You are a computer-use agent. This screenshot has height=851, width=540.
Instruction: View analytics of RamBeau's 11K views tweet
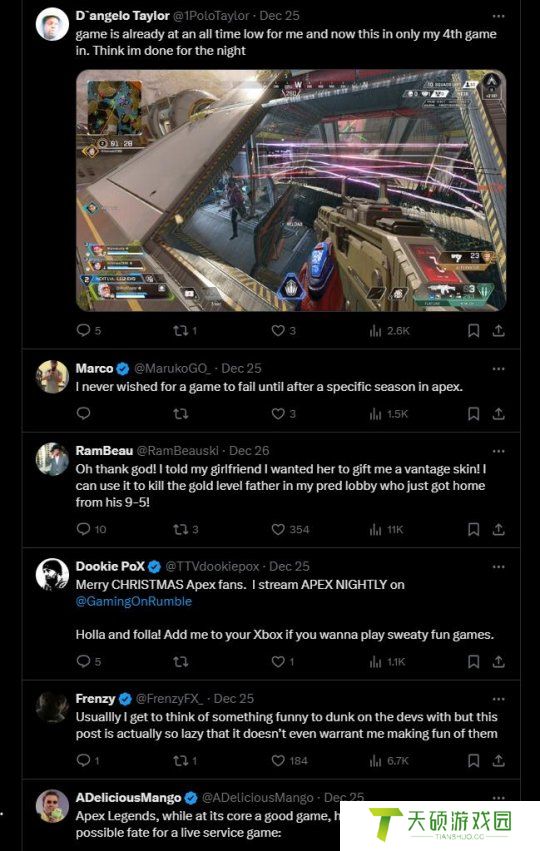[x=376, y=529]
